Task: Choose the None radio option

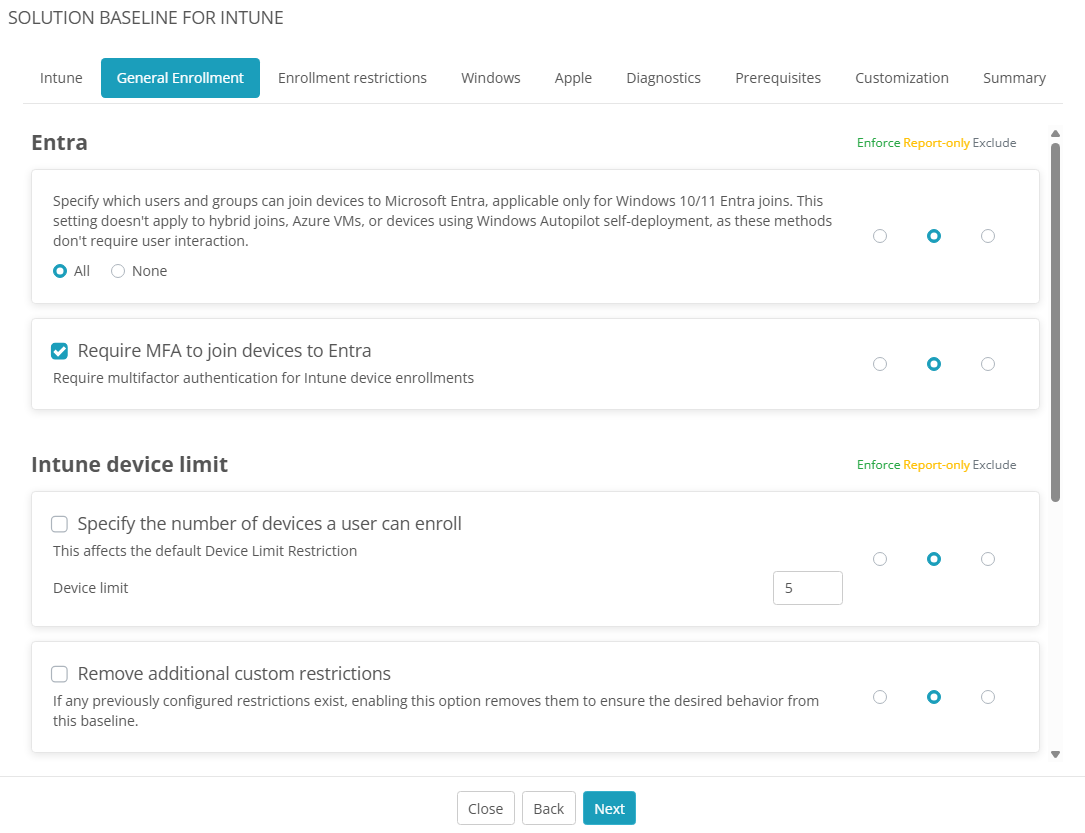Action: 118,271
